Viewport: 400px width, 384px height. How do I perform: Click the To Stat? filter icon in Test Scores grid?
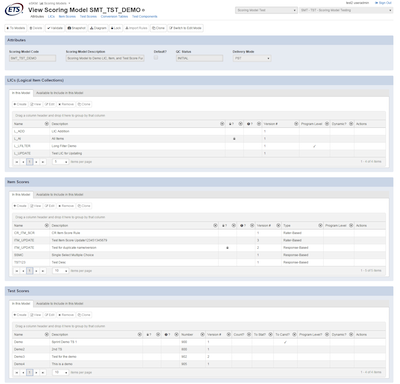click(x=270, y=335)
